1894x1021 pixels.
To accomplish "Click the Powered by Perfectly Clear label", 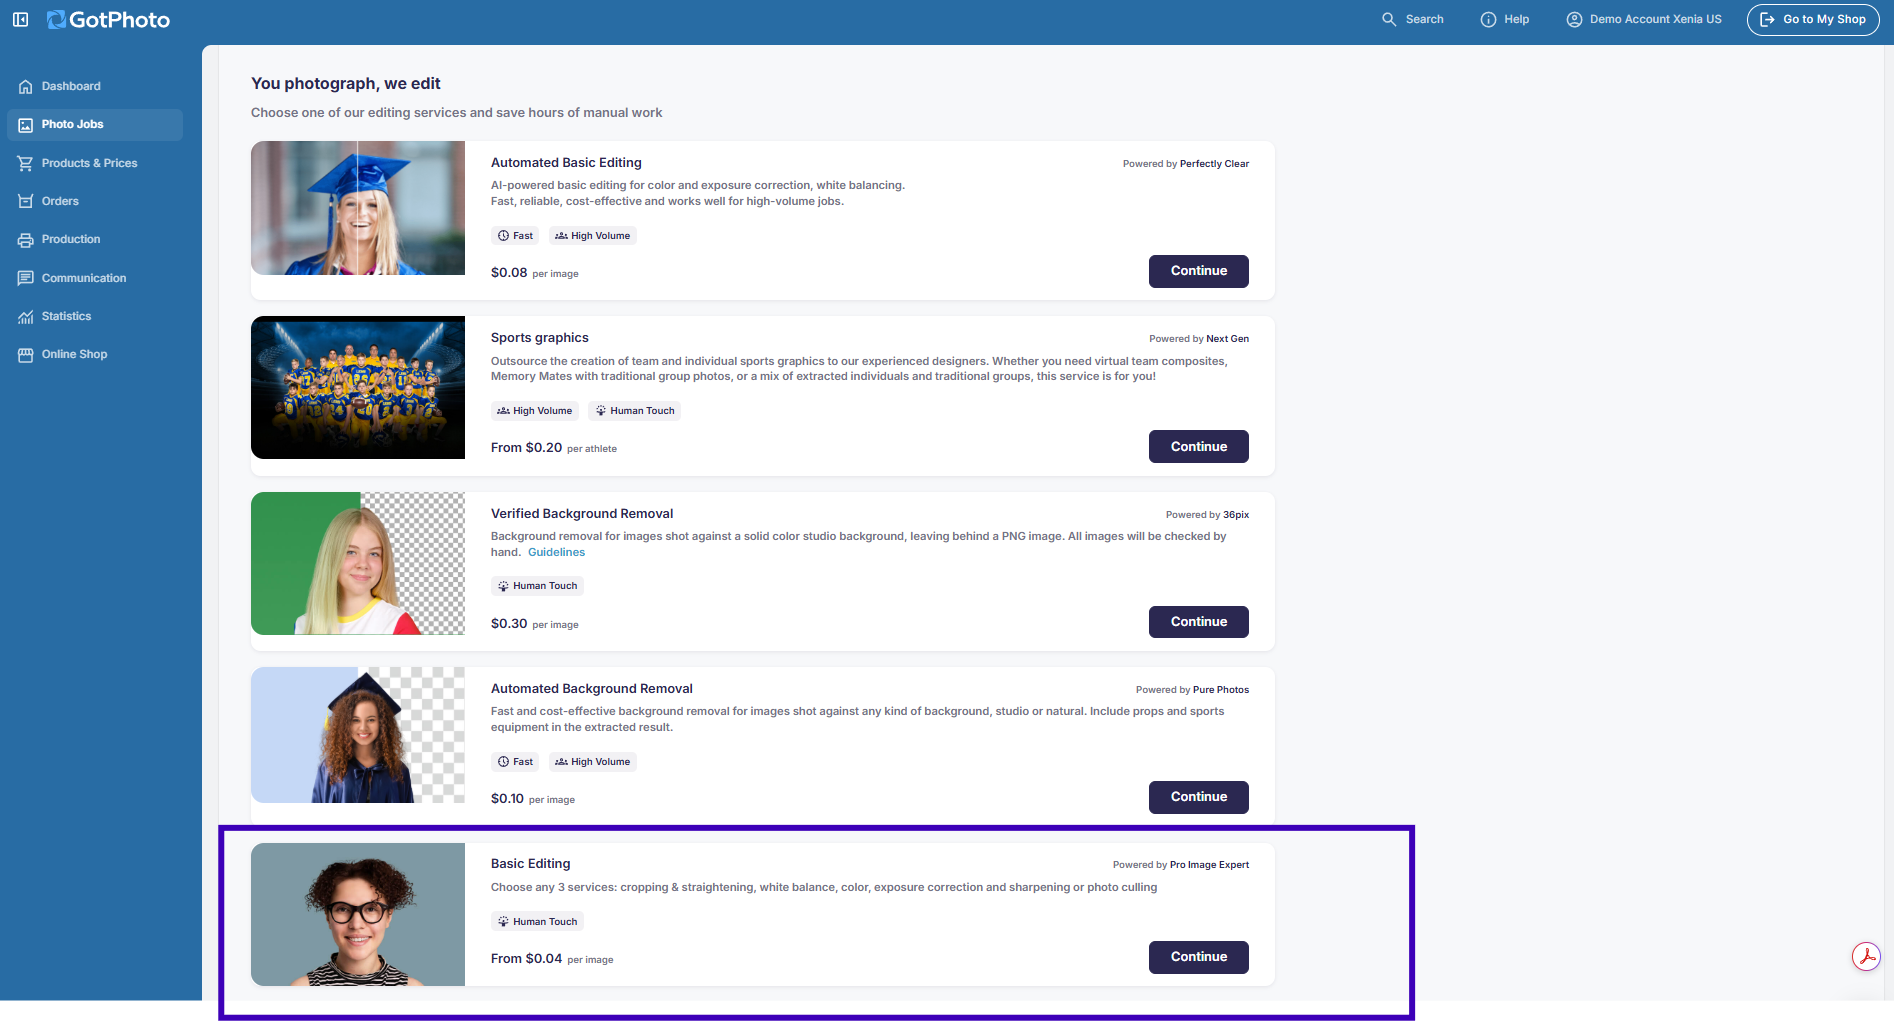I will pos(1186,164).
